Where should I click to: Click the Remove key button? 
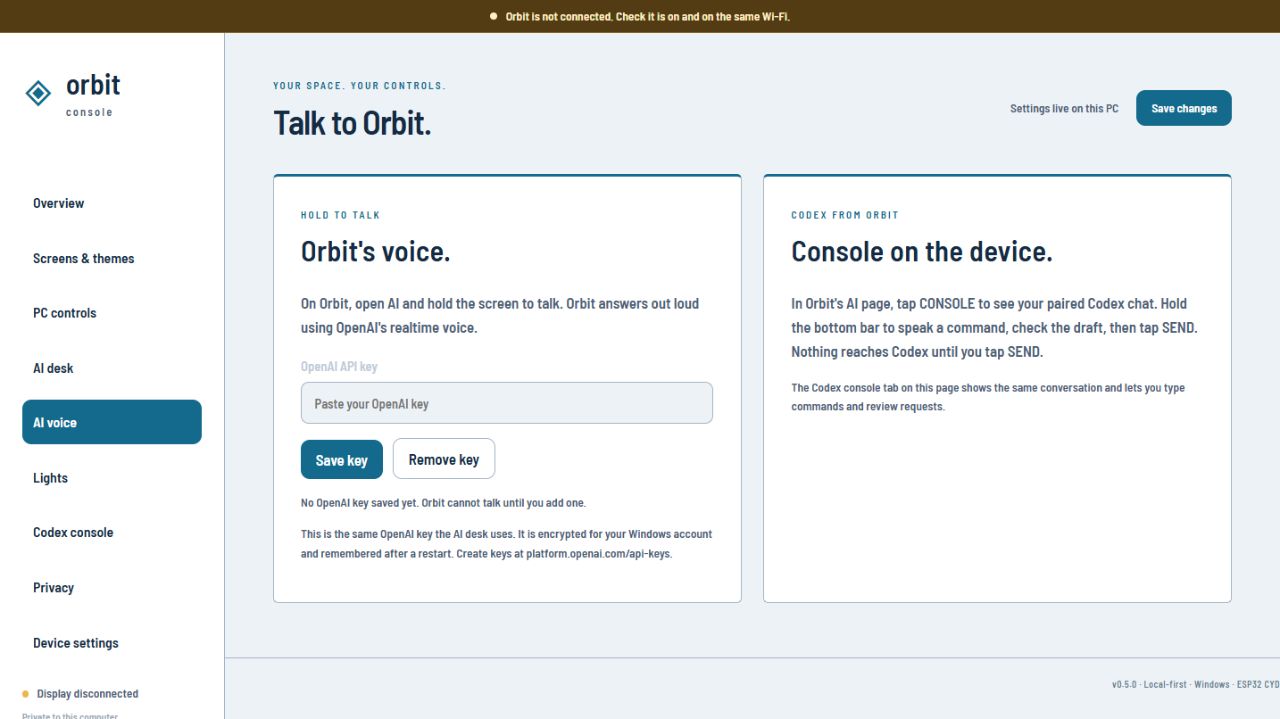(x=444, y=459)
